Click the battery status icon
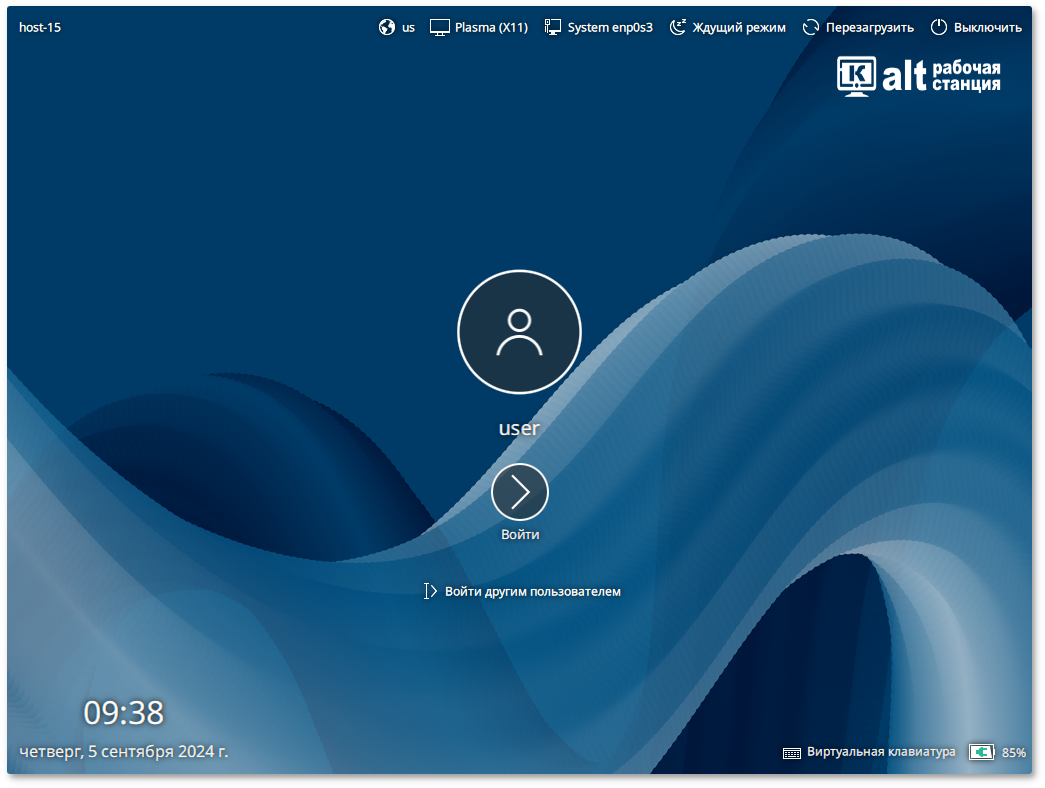This screenshot has height=788, width=1045. pyautogui.click(x=981, y=752)
